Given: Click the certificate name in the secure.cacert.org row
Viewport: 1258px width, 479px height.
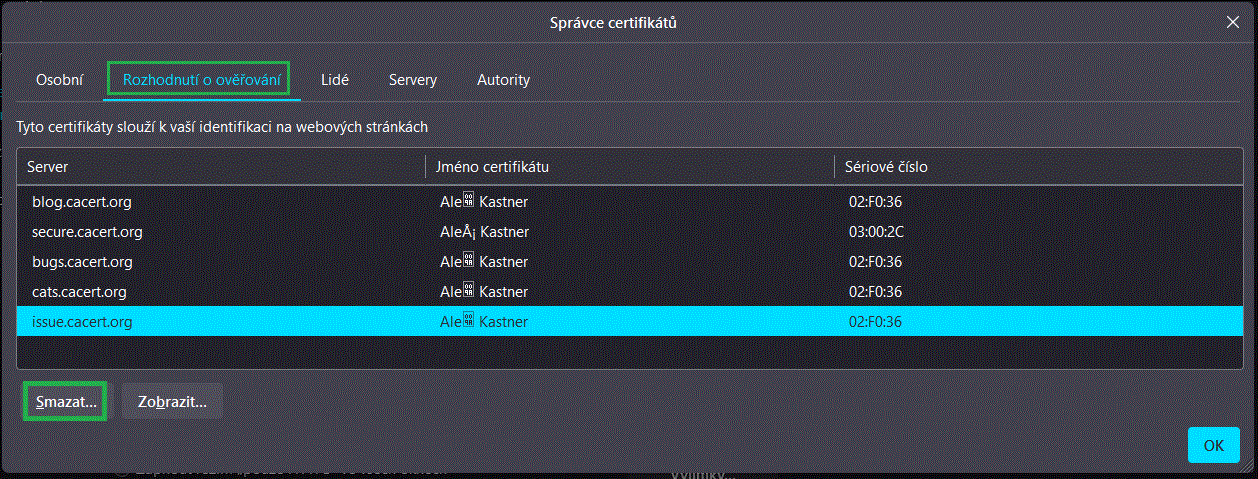Looking at the screenshot, I should tap(485, 232).
